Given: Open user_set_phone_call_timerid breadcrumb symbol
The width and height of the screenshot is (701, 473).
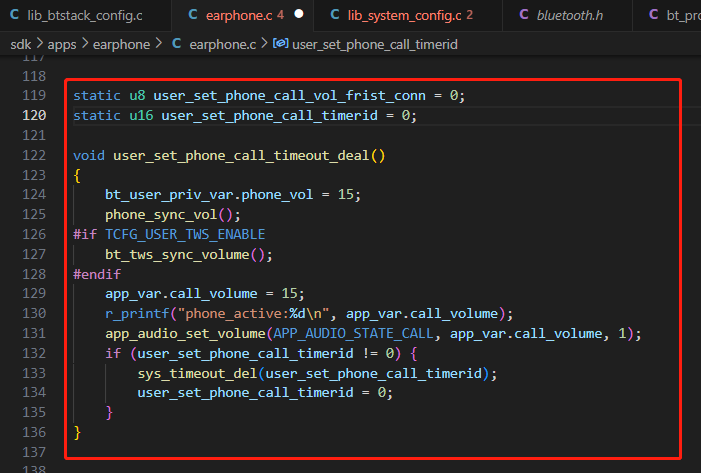Looking at the screenshot, I should [x=375, y=44].
